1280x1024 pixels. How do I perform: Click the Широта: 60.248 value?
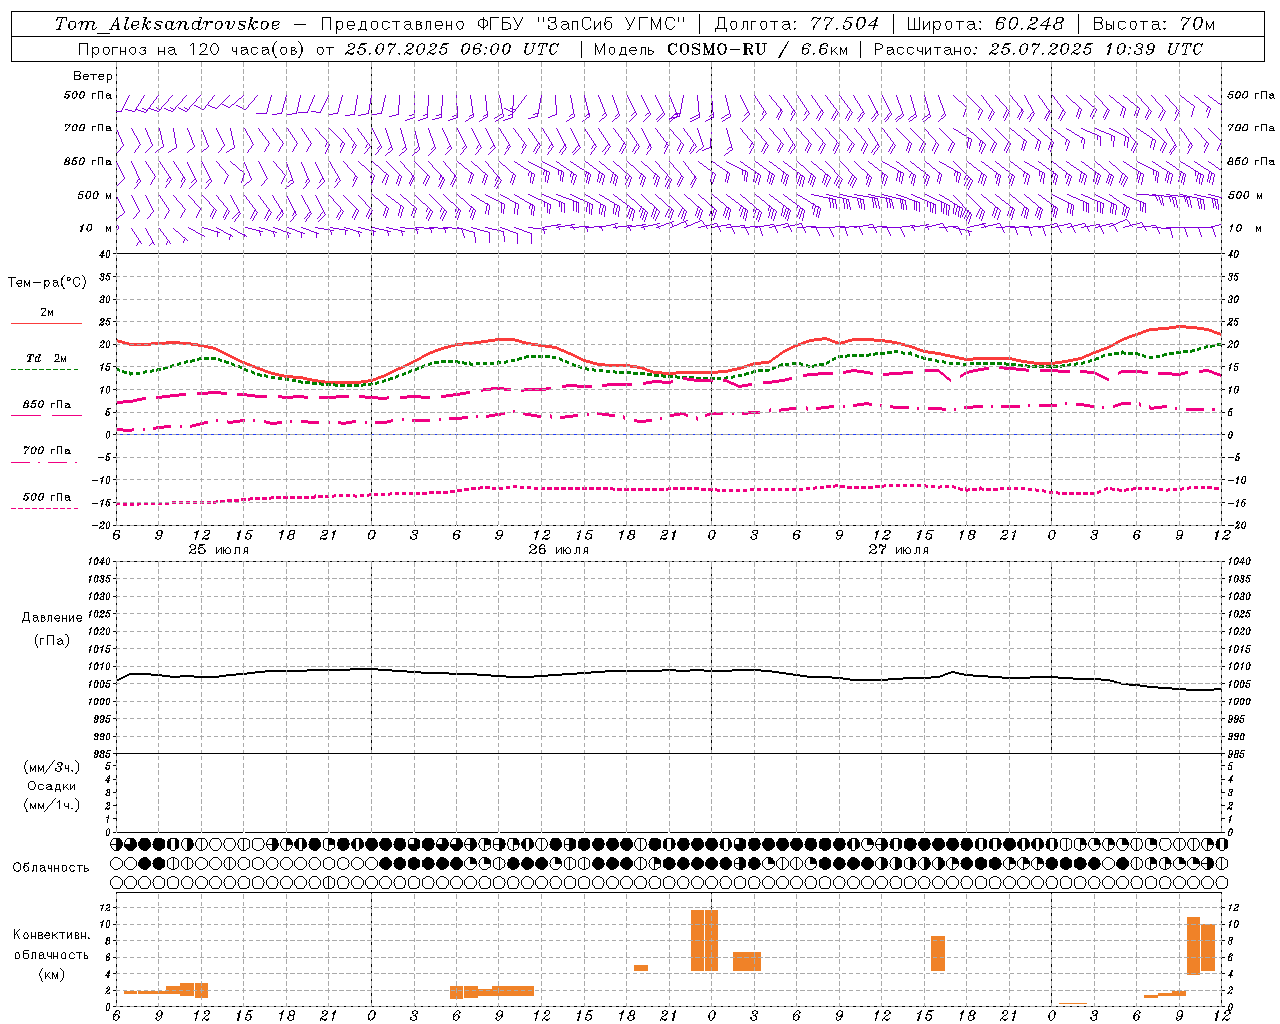click(985, 24)
